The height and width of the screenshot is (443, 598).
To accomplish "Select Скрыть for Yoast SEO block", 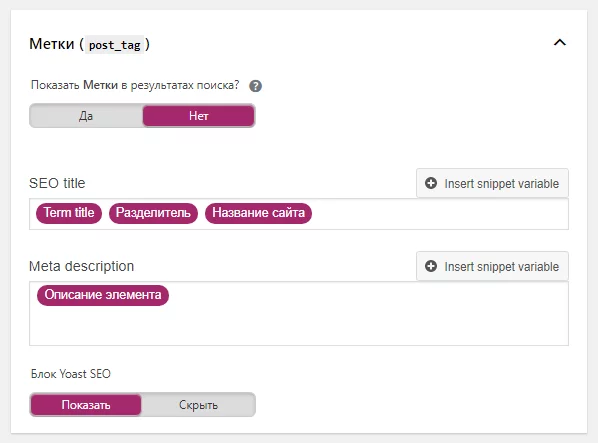I will pyautogui.click(x=198, y=404).
